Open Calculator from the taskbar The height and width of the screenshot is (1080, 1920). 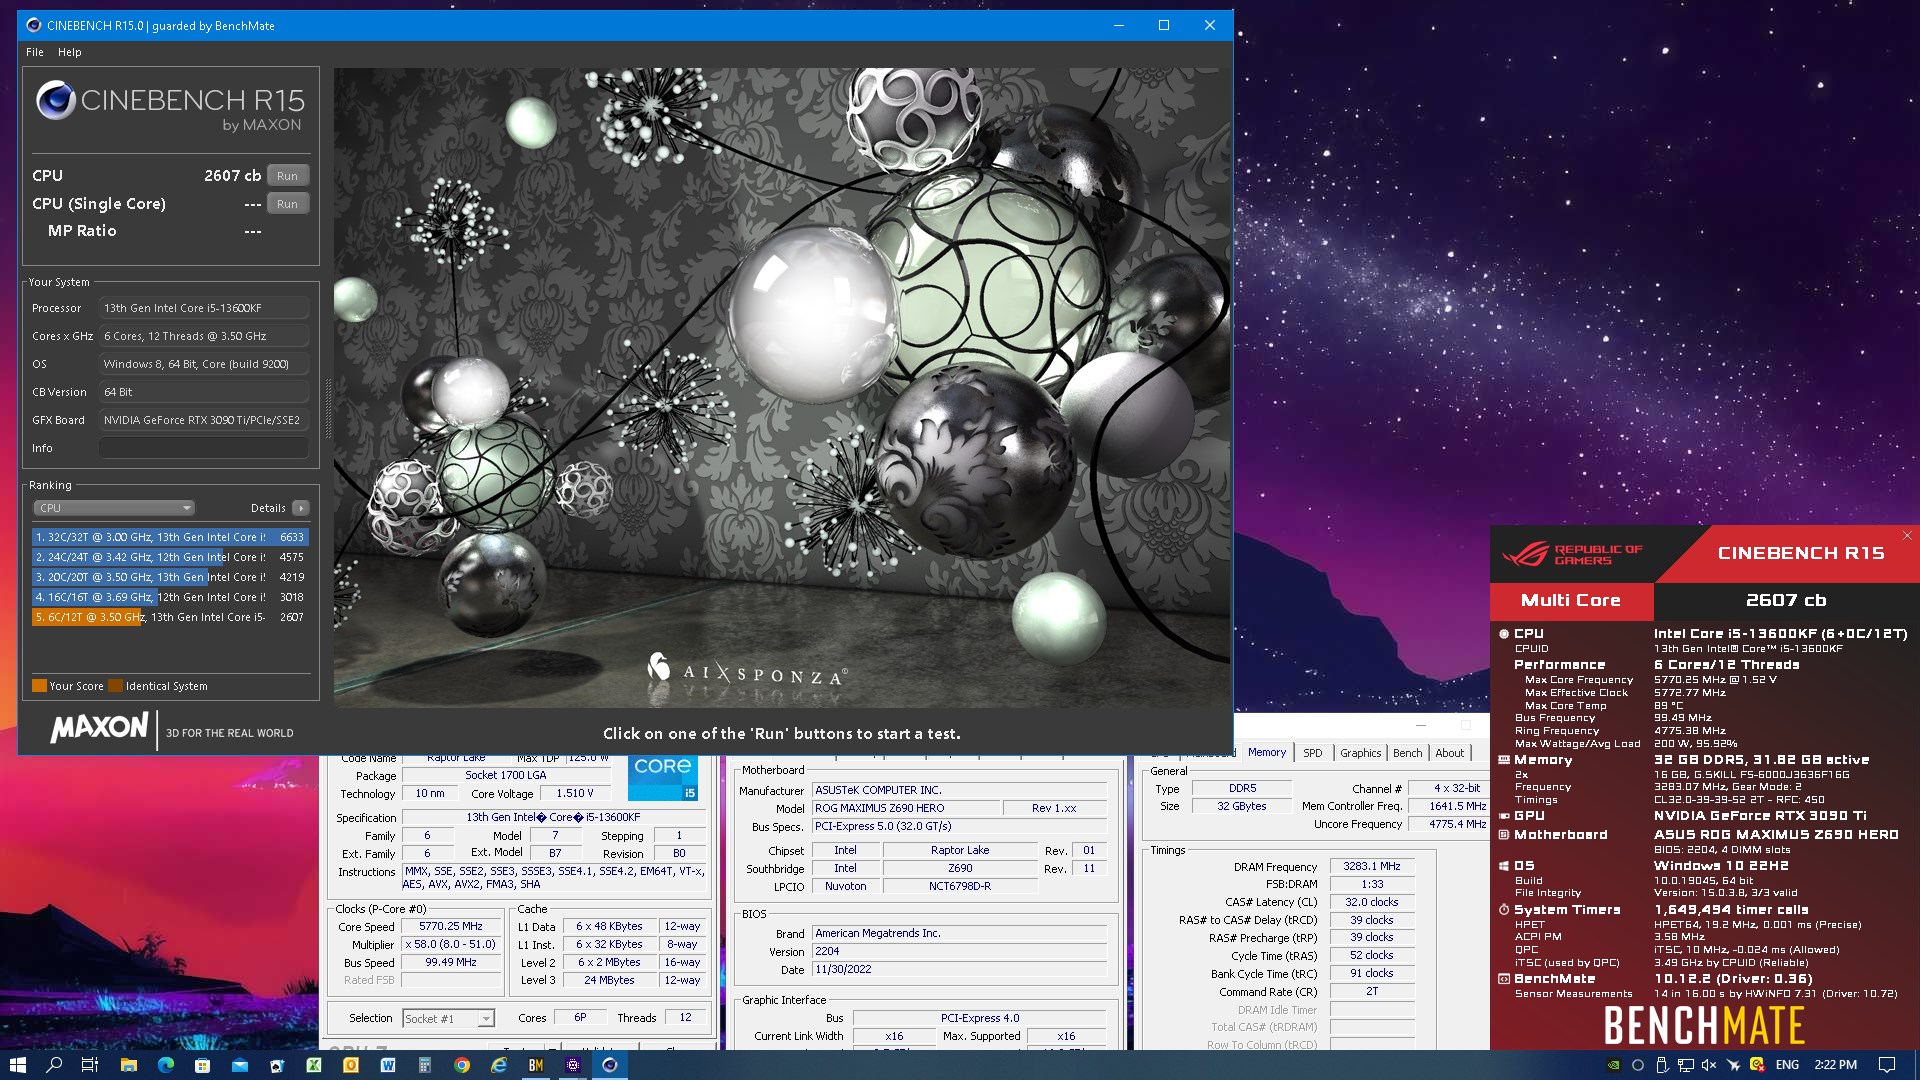pyautogui.click(x=425, y=1065)
